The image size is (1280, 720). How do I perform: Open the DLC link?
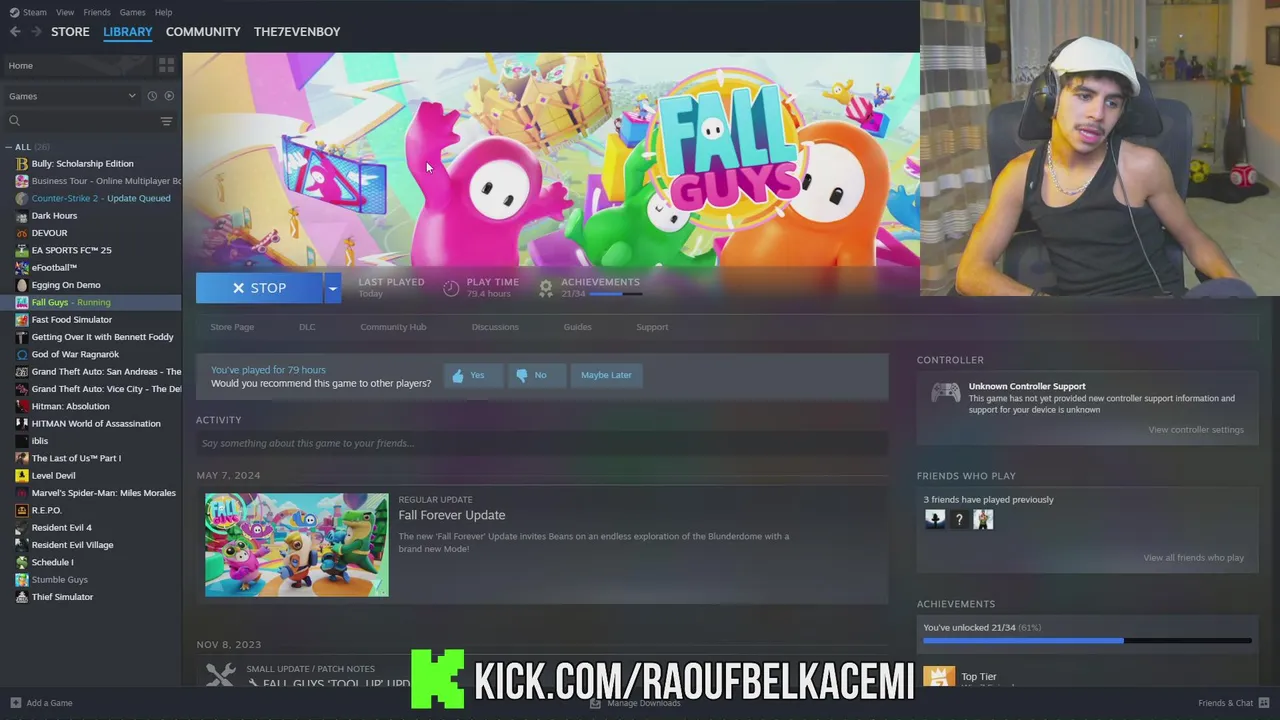pos(307,327)
